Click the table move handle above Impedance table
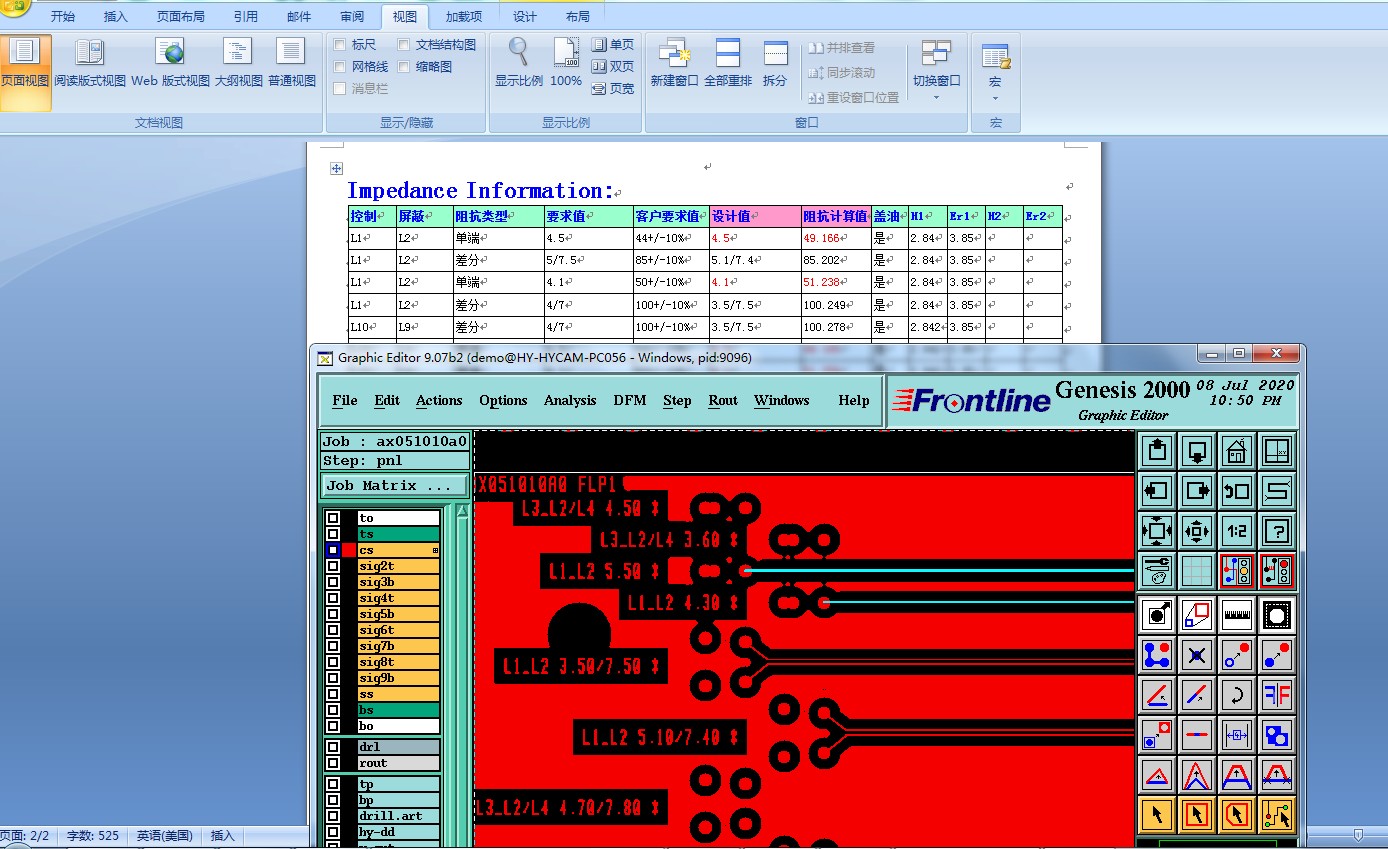 coord(337,169)
